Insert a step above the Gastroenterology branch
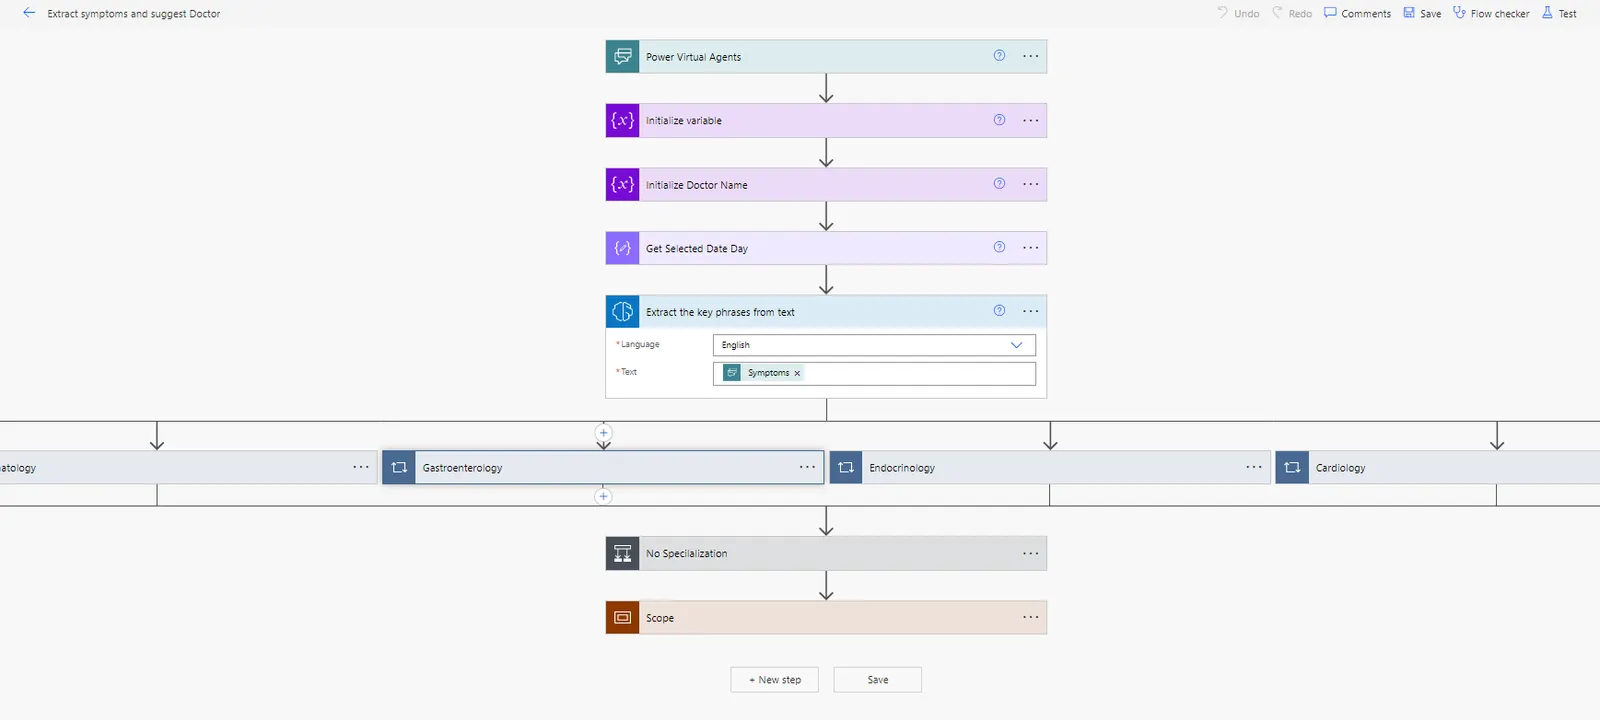This screenshot has width=1600, height=720. tap(603, 433)
